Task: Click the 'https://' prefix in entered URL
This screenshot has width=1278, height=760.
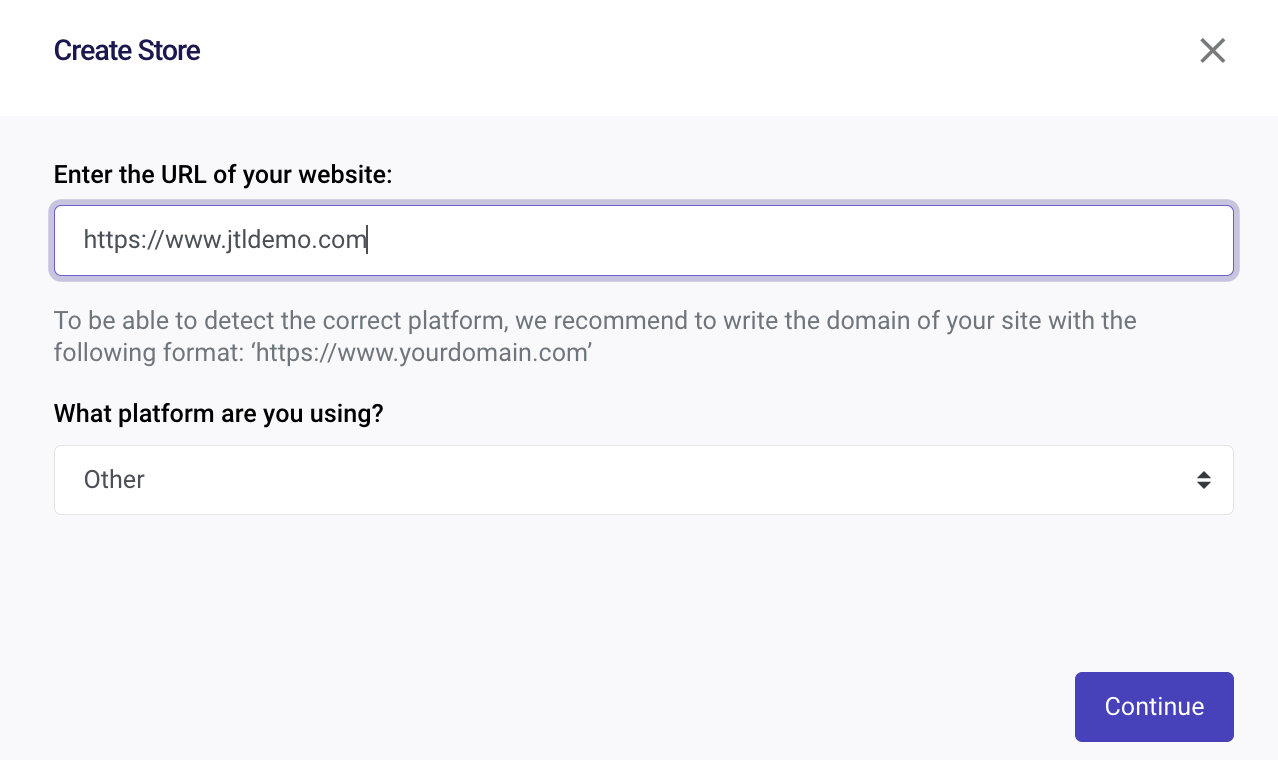Action: tap(124, 240)
